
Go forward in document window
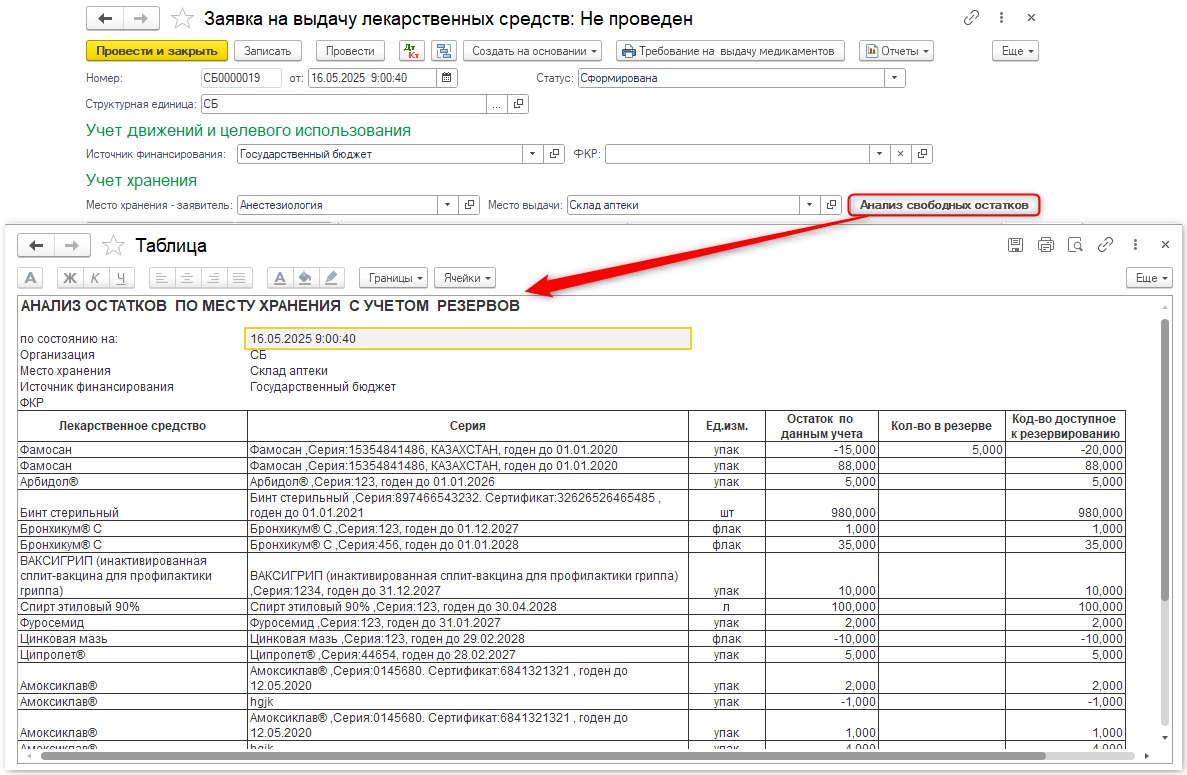(141, 18)
